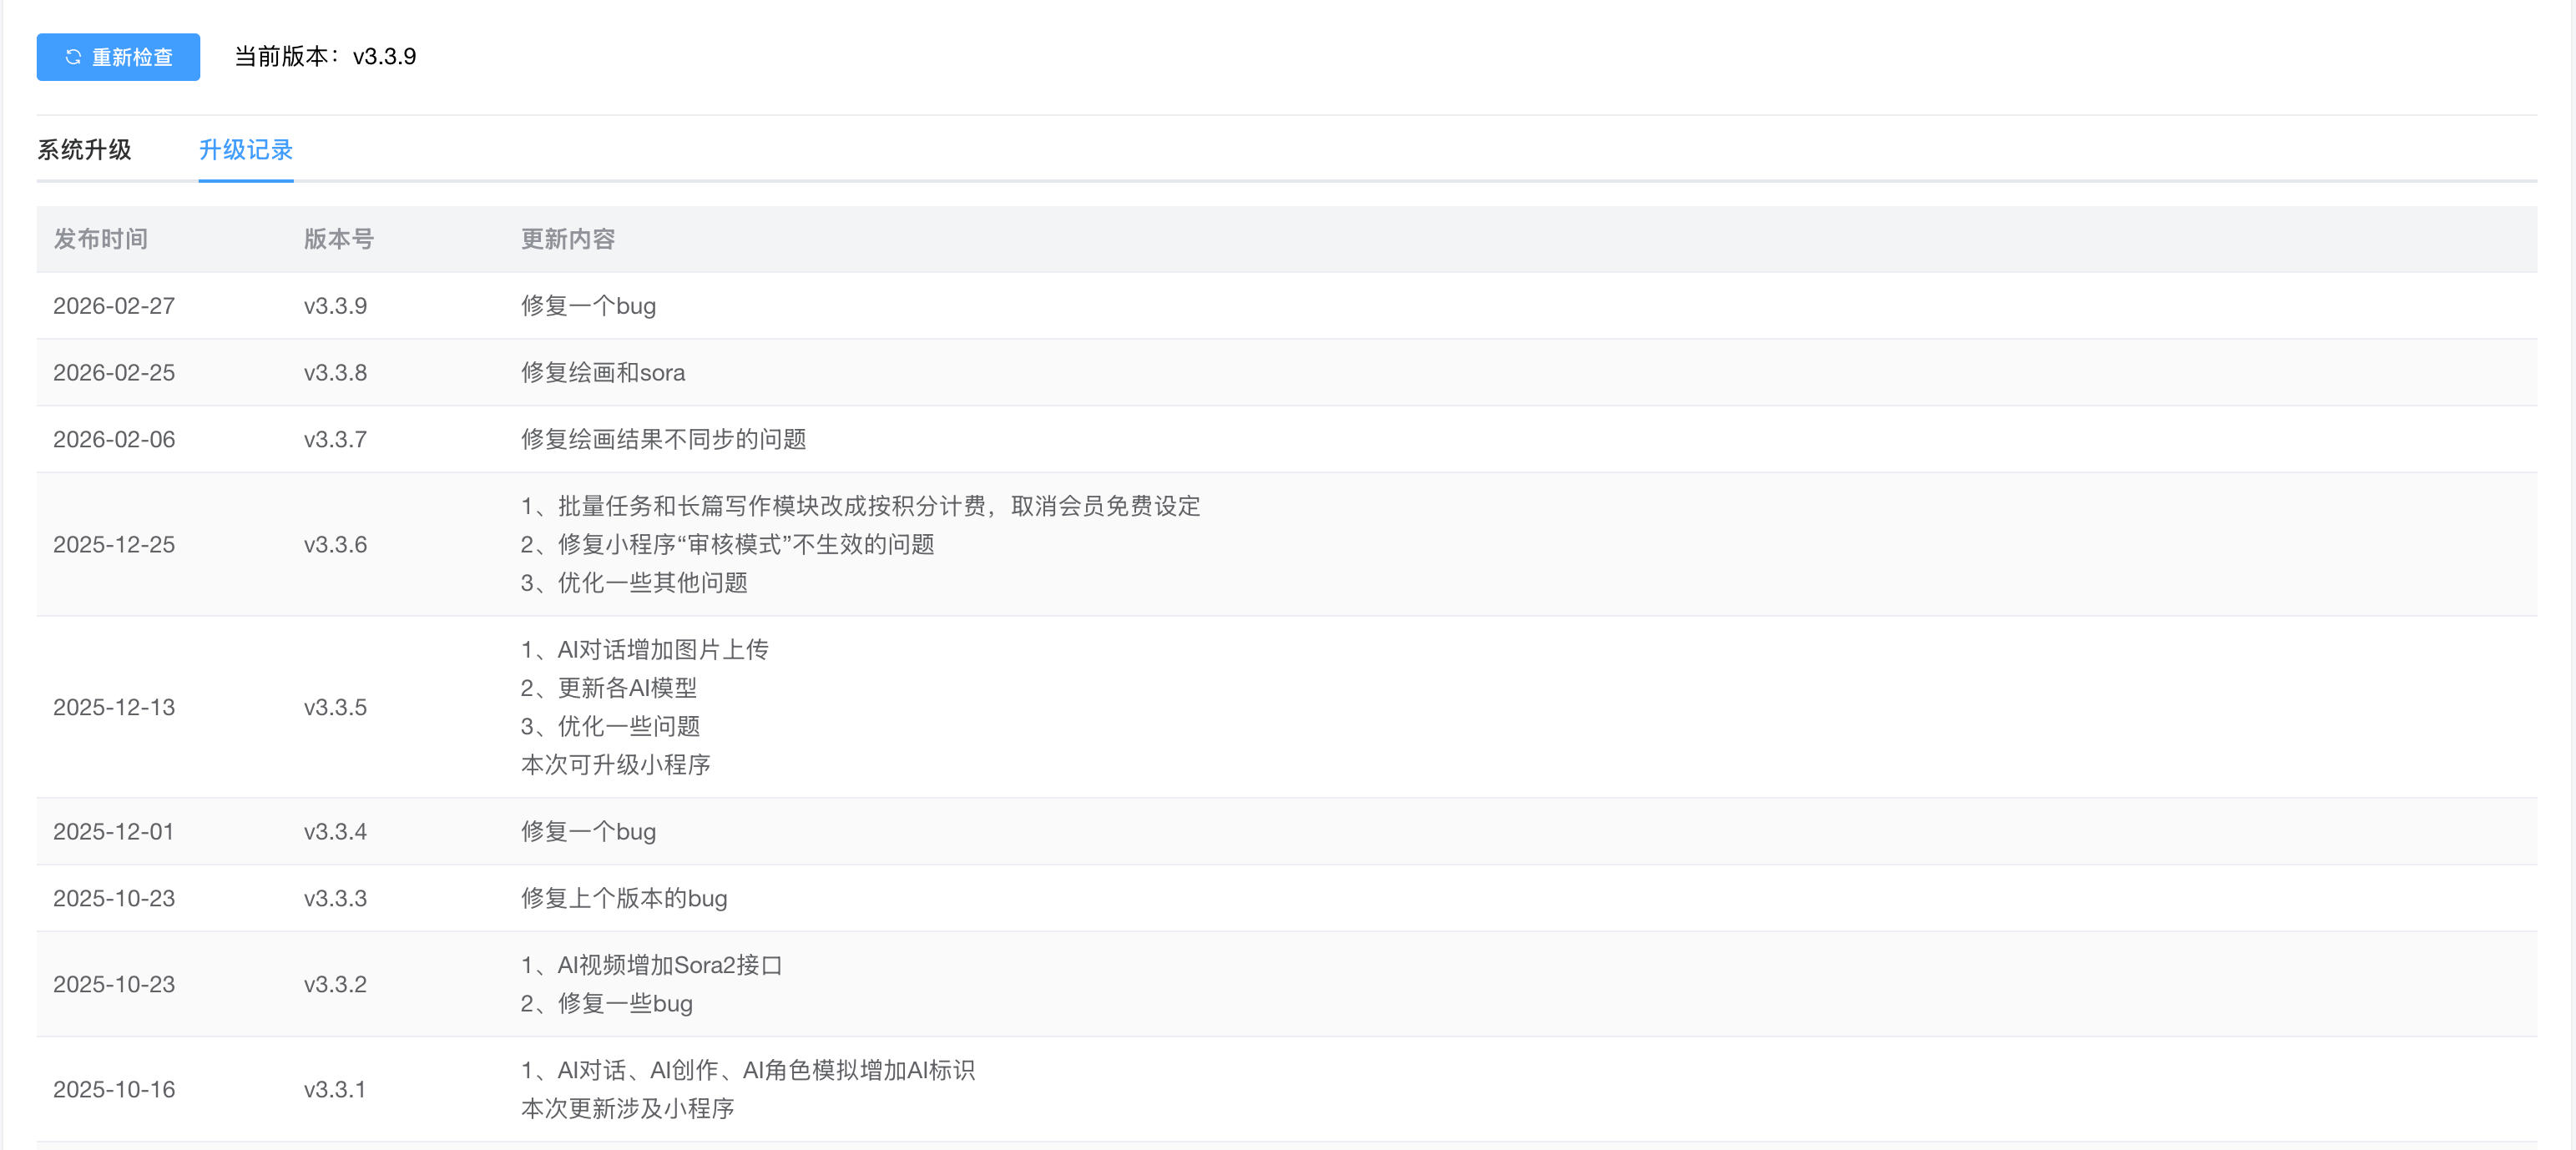Image resolution: width=2576 pixels, height=1150 pixels.
Task: Click 修复上个版本的bug text
Action: coord(624,898)
